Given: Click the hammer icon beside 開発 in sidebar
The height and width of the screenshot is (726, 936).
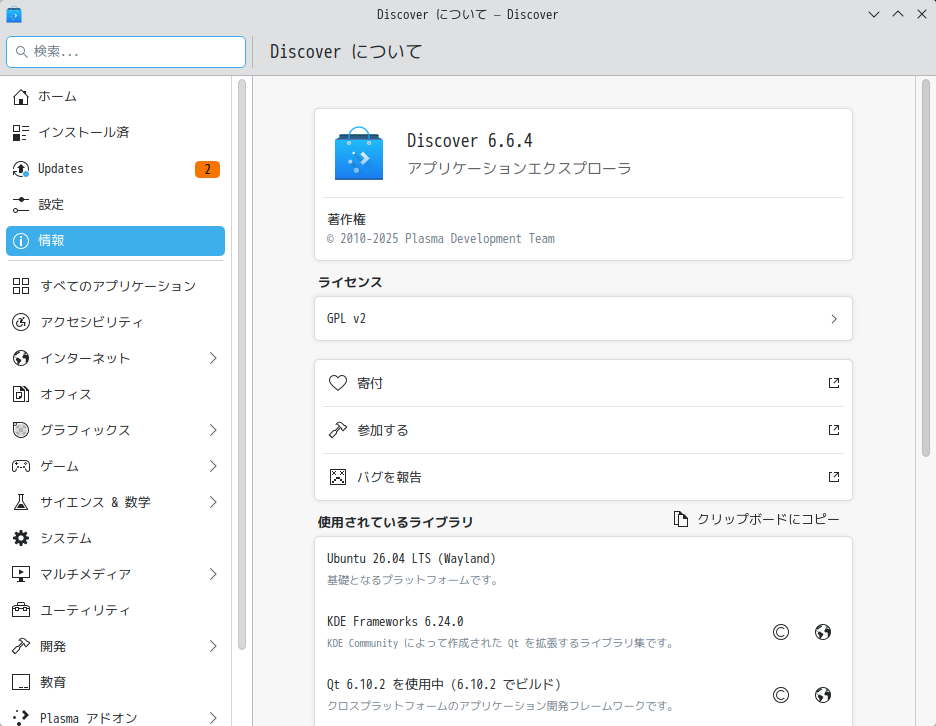Looking at the screenshot, I should pos(21,646).
